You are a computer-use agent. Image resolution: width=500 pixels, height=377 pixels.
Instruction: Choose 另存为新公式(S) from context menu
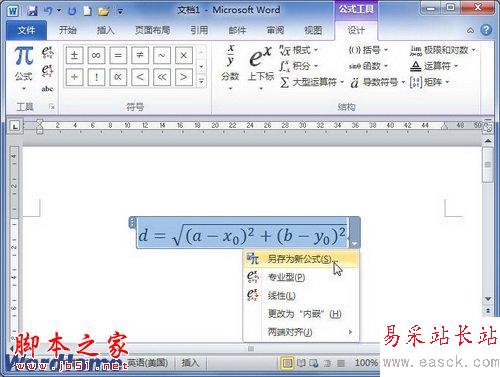(301, 259)
